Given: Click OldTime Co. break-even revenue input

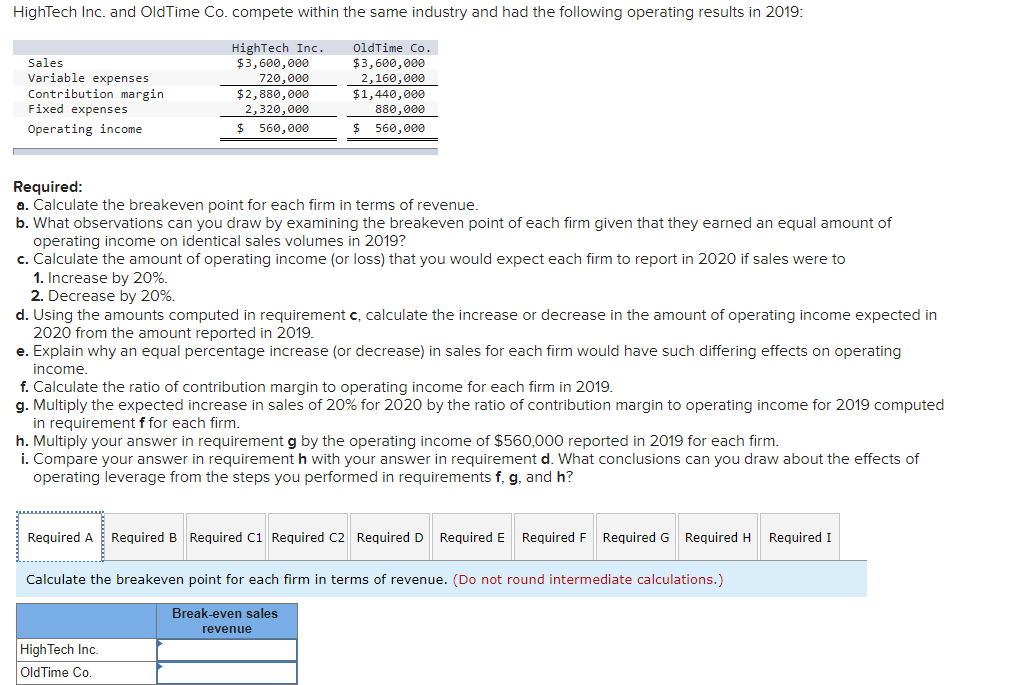Looking at the screenshot, I should coord(227,672).
